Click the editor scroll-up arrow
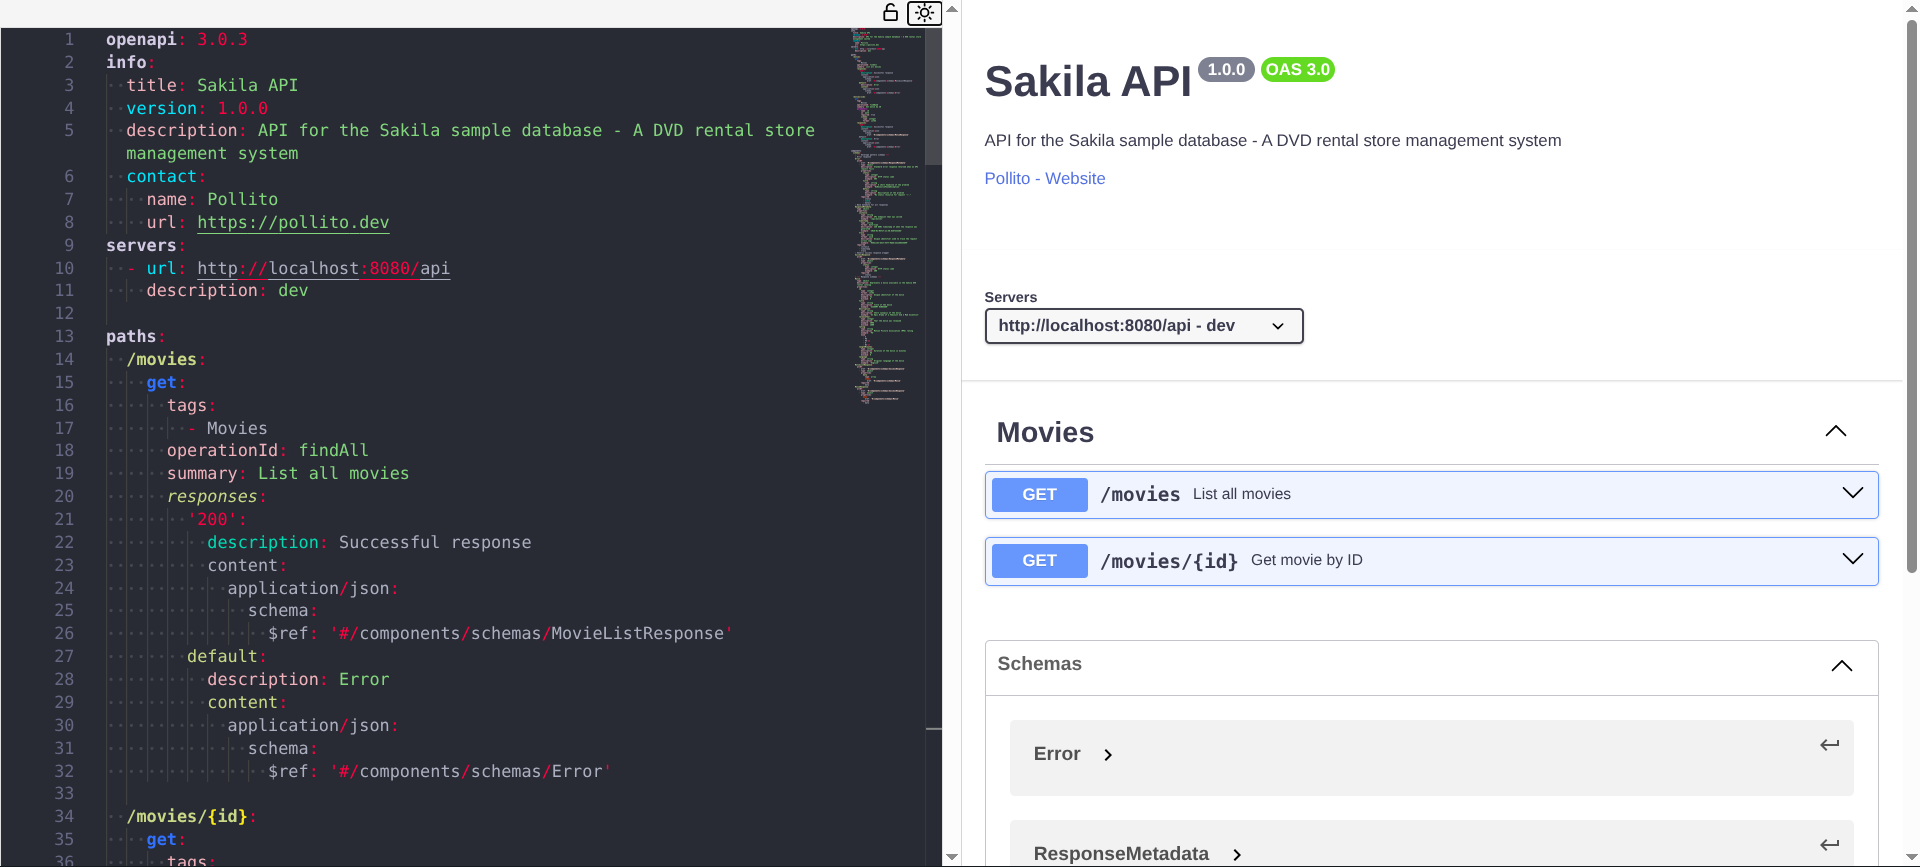The width and height of the screenshot is (1920, 867). click(952, 9)
